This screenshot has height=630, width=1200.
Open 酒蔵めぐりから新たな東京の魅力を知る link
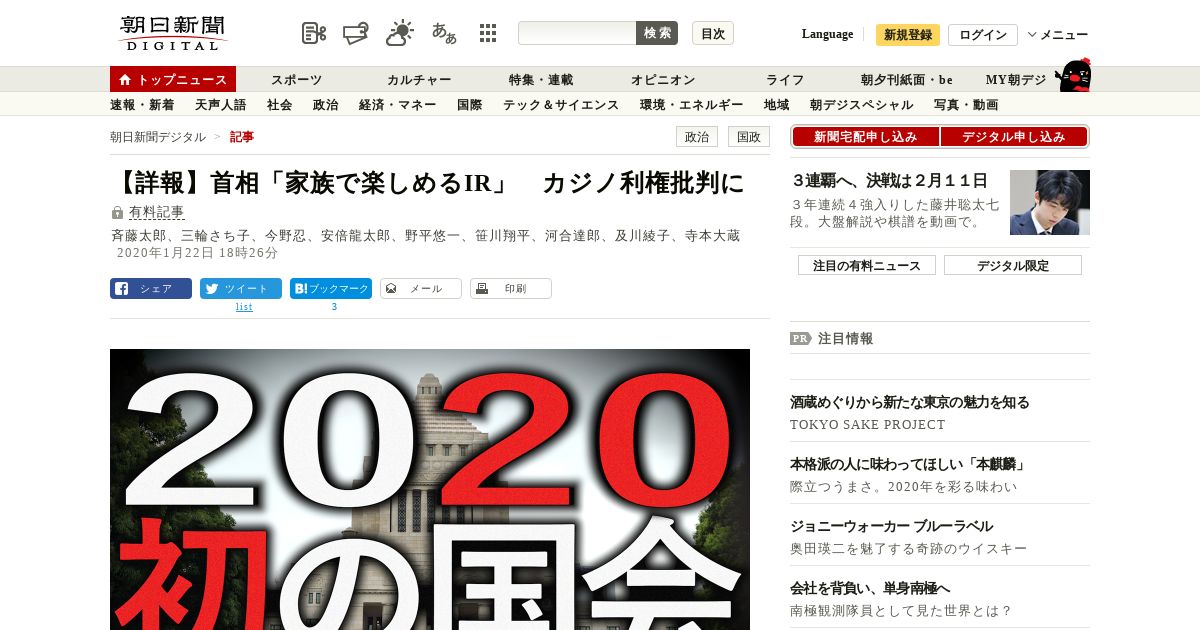[910, 402]
